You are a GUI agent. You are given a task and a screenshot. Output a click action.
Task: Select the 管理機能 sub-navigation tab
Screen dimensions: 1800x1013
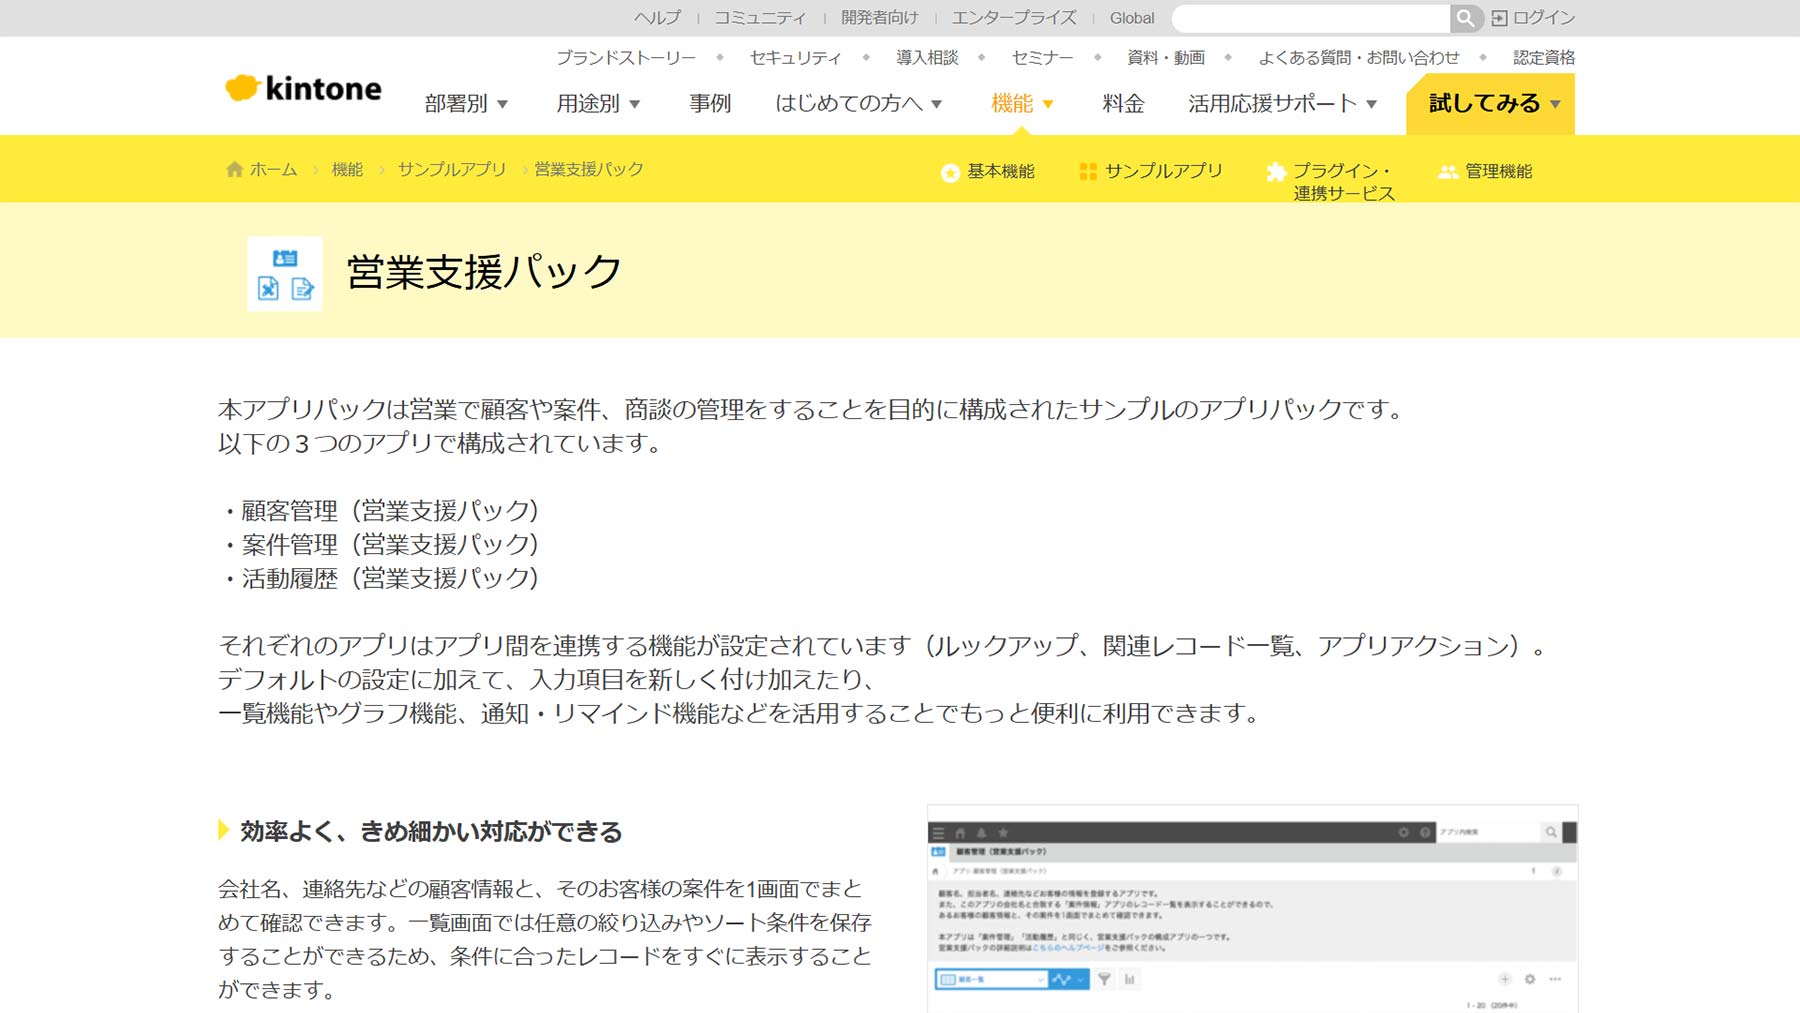coord(1485,171)
